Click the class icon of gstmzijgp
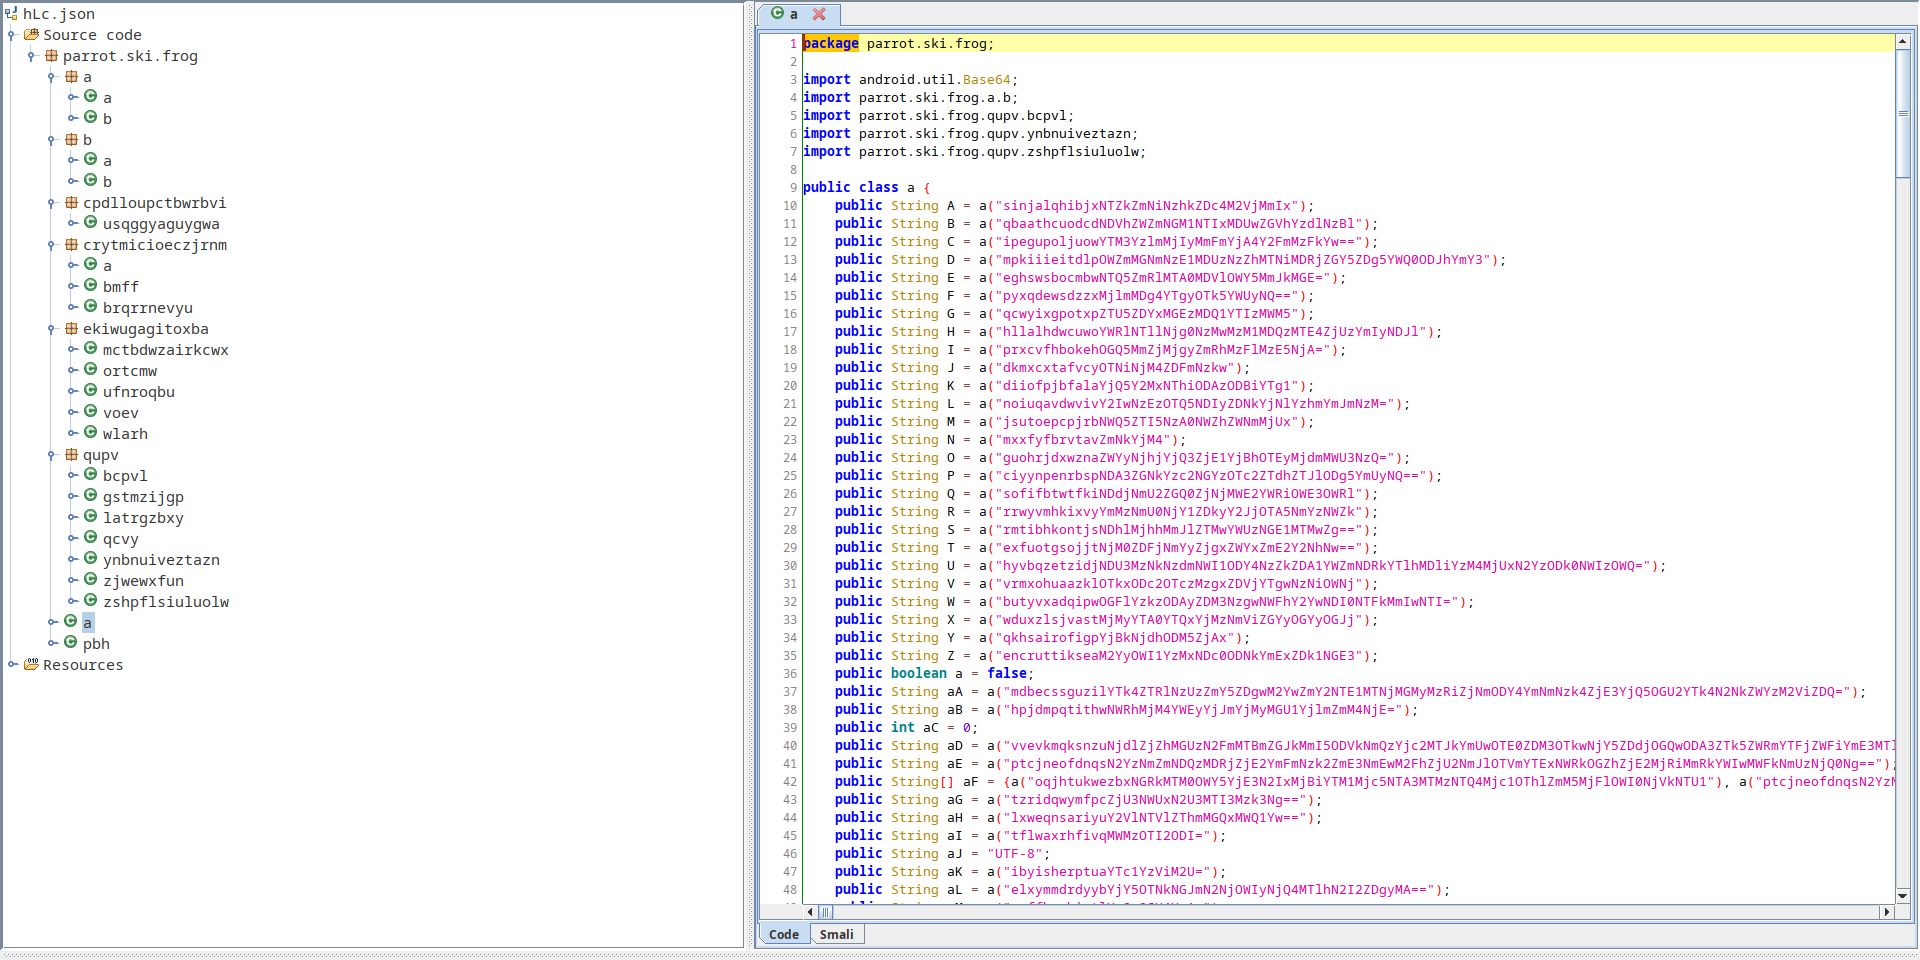 pos(91,496)
